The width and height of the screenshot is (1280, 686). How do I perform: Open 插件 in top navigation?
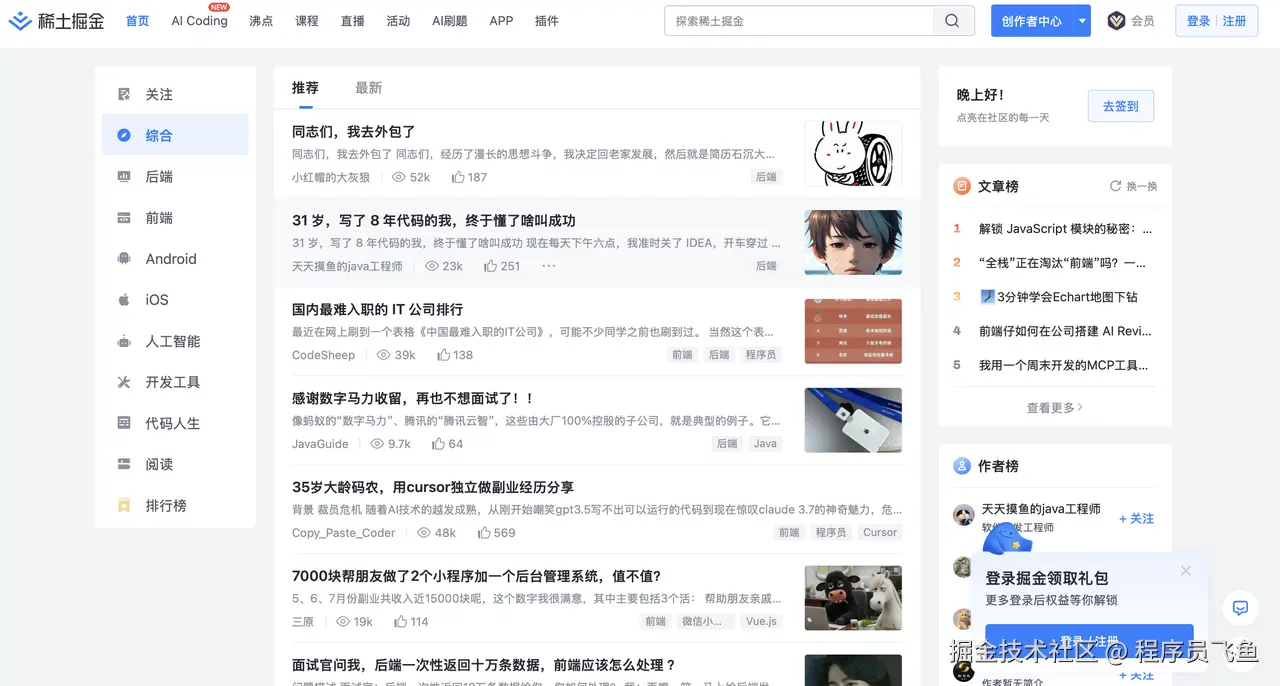click(547, 21)
